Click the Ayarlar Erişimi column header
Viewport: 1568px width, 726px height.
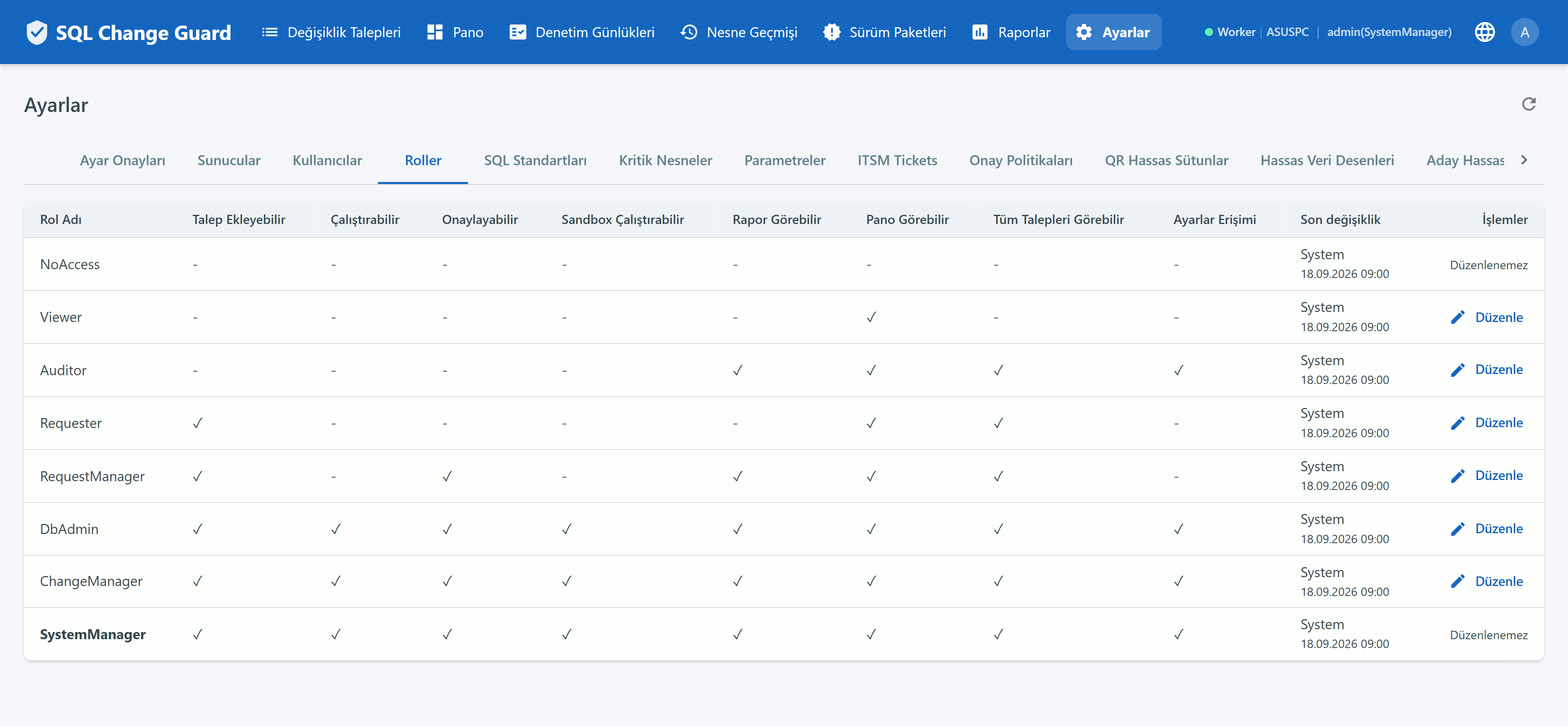(x=1214, y=220)
